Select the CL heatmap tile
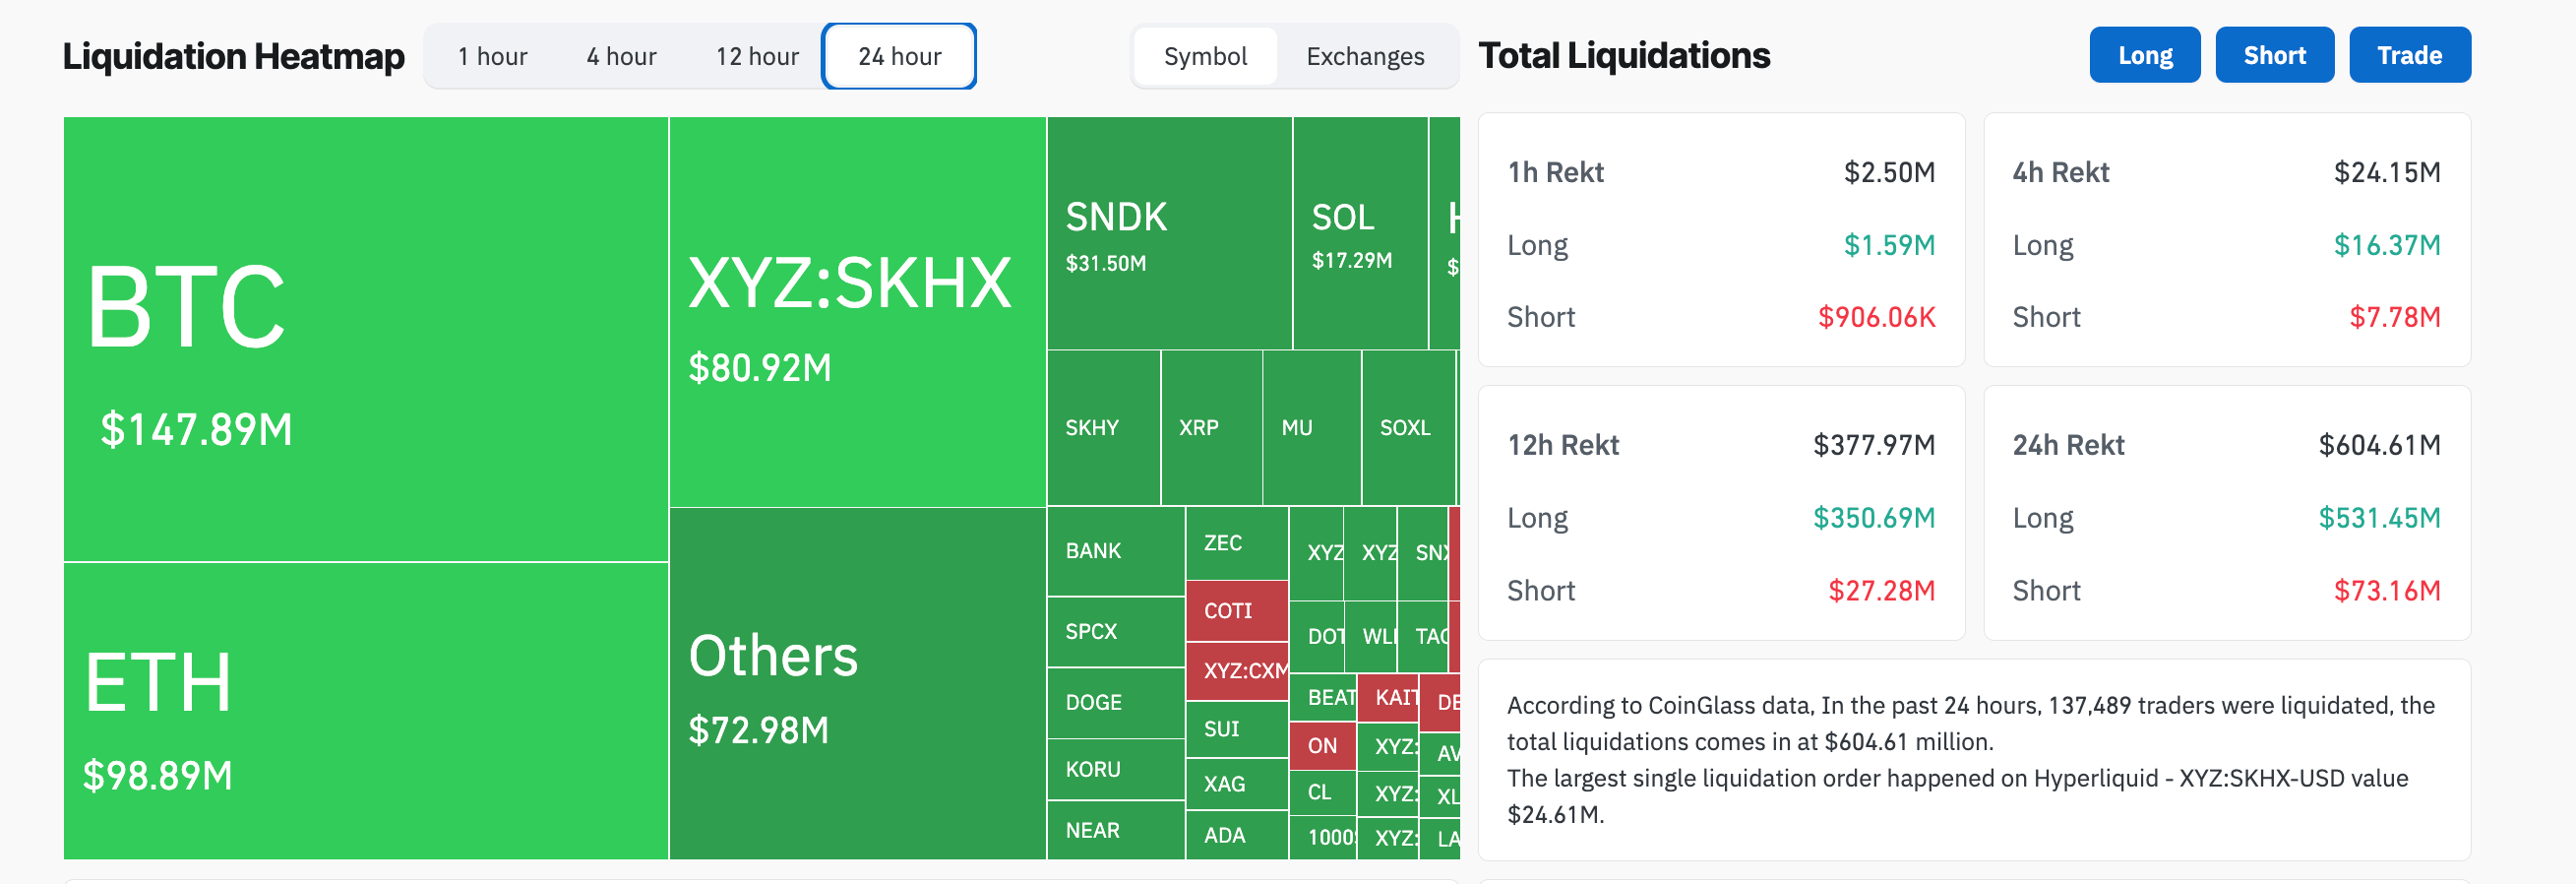This screenshot has height=884, width=2576. click(x=1322, y=793)
